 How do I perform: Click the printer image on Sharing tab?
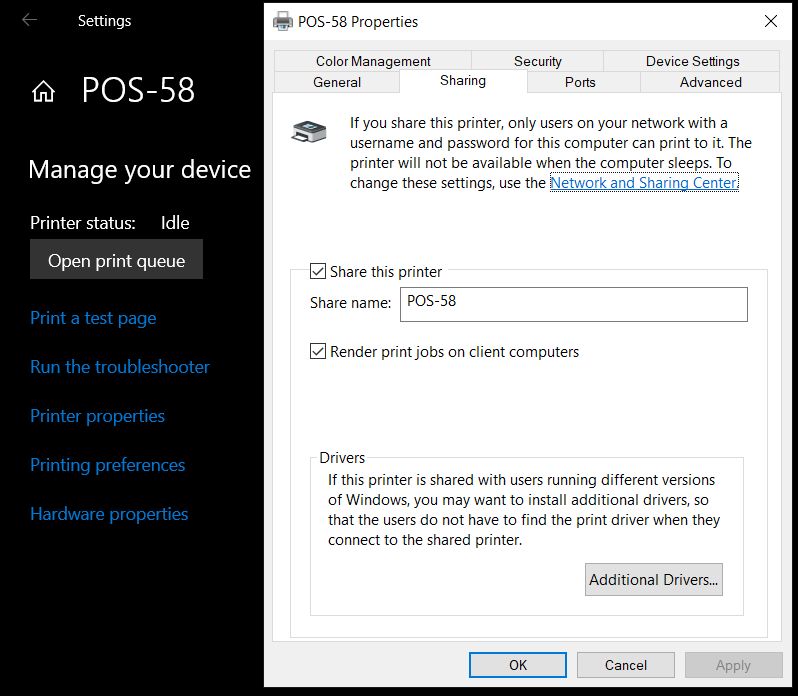tap(309, 132)
